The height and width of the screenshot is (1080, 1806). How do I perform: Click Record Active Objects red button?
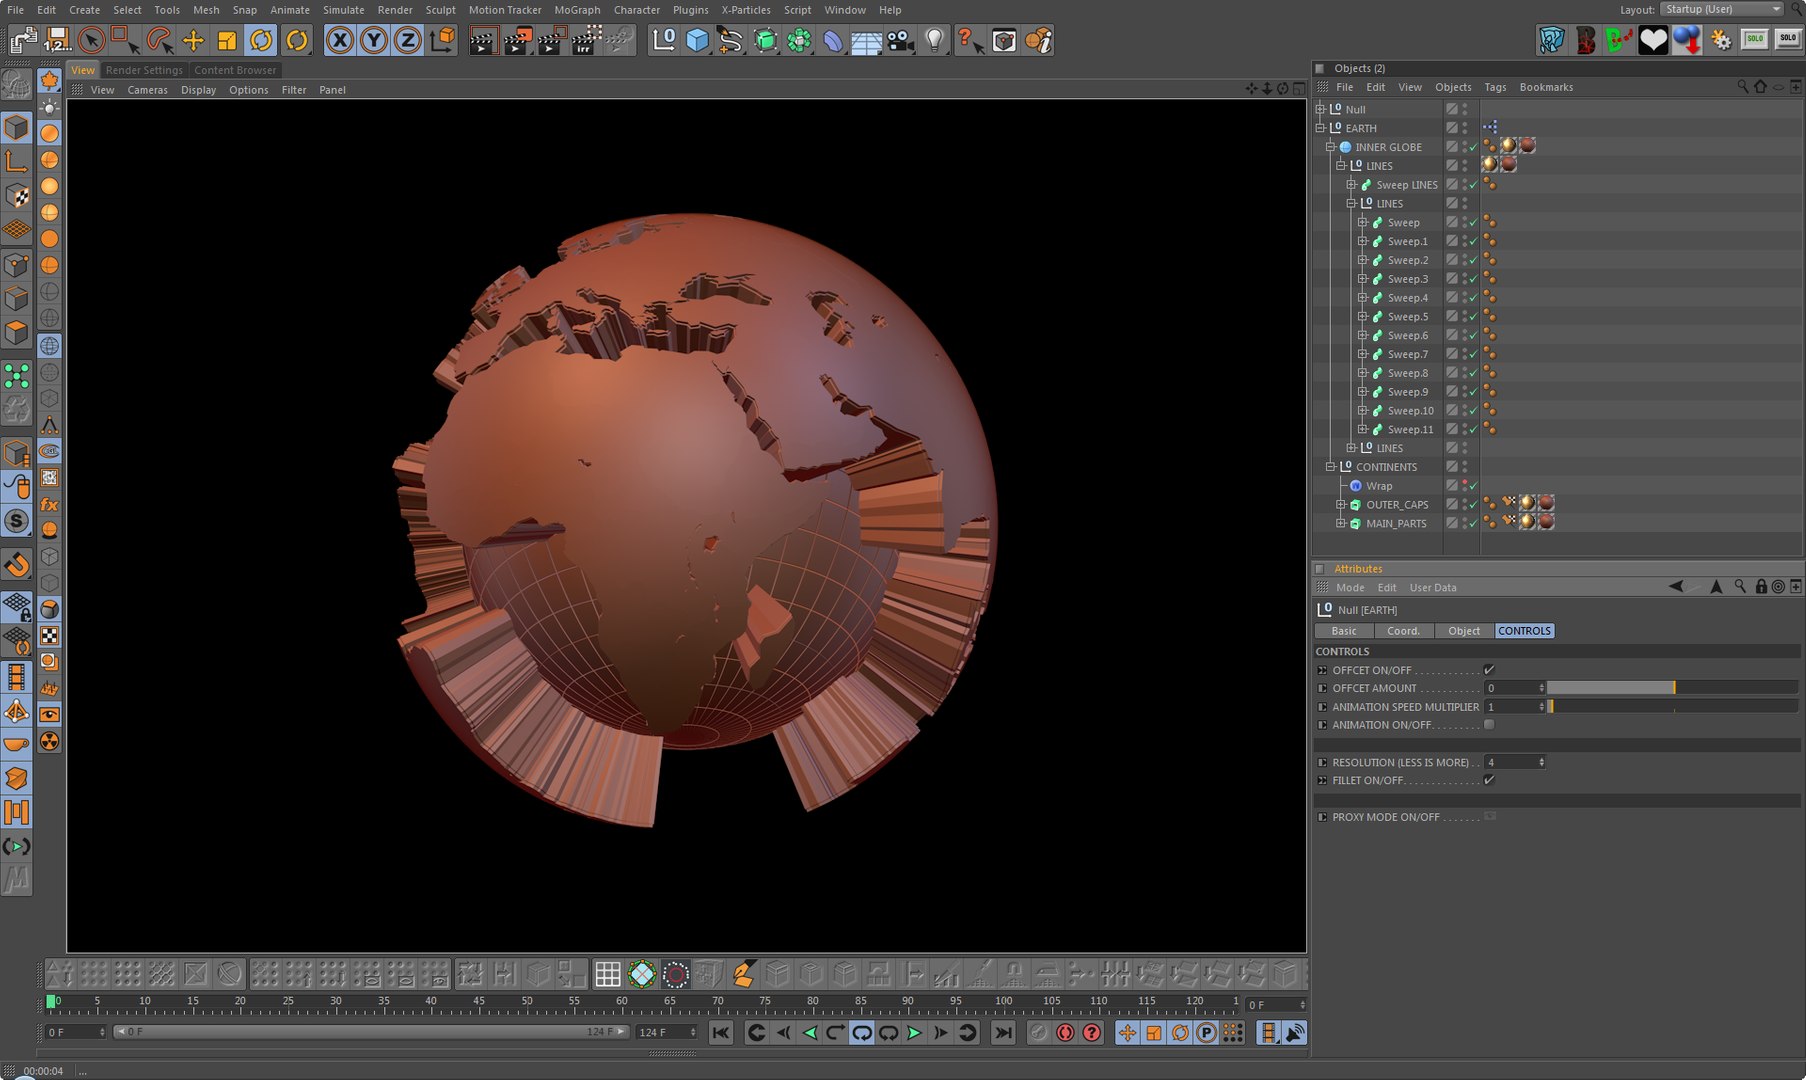[x=1065, y=1033]
